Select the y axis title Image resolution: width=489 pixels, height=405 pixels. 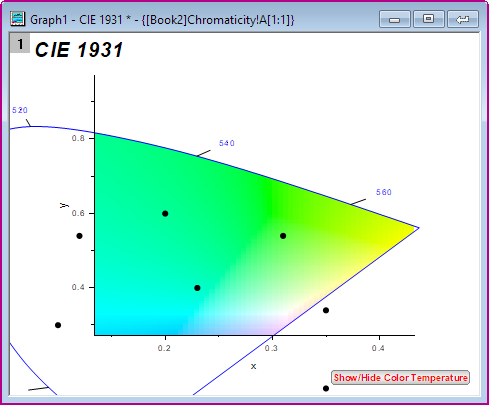click(63, 205)
